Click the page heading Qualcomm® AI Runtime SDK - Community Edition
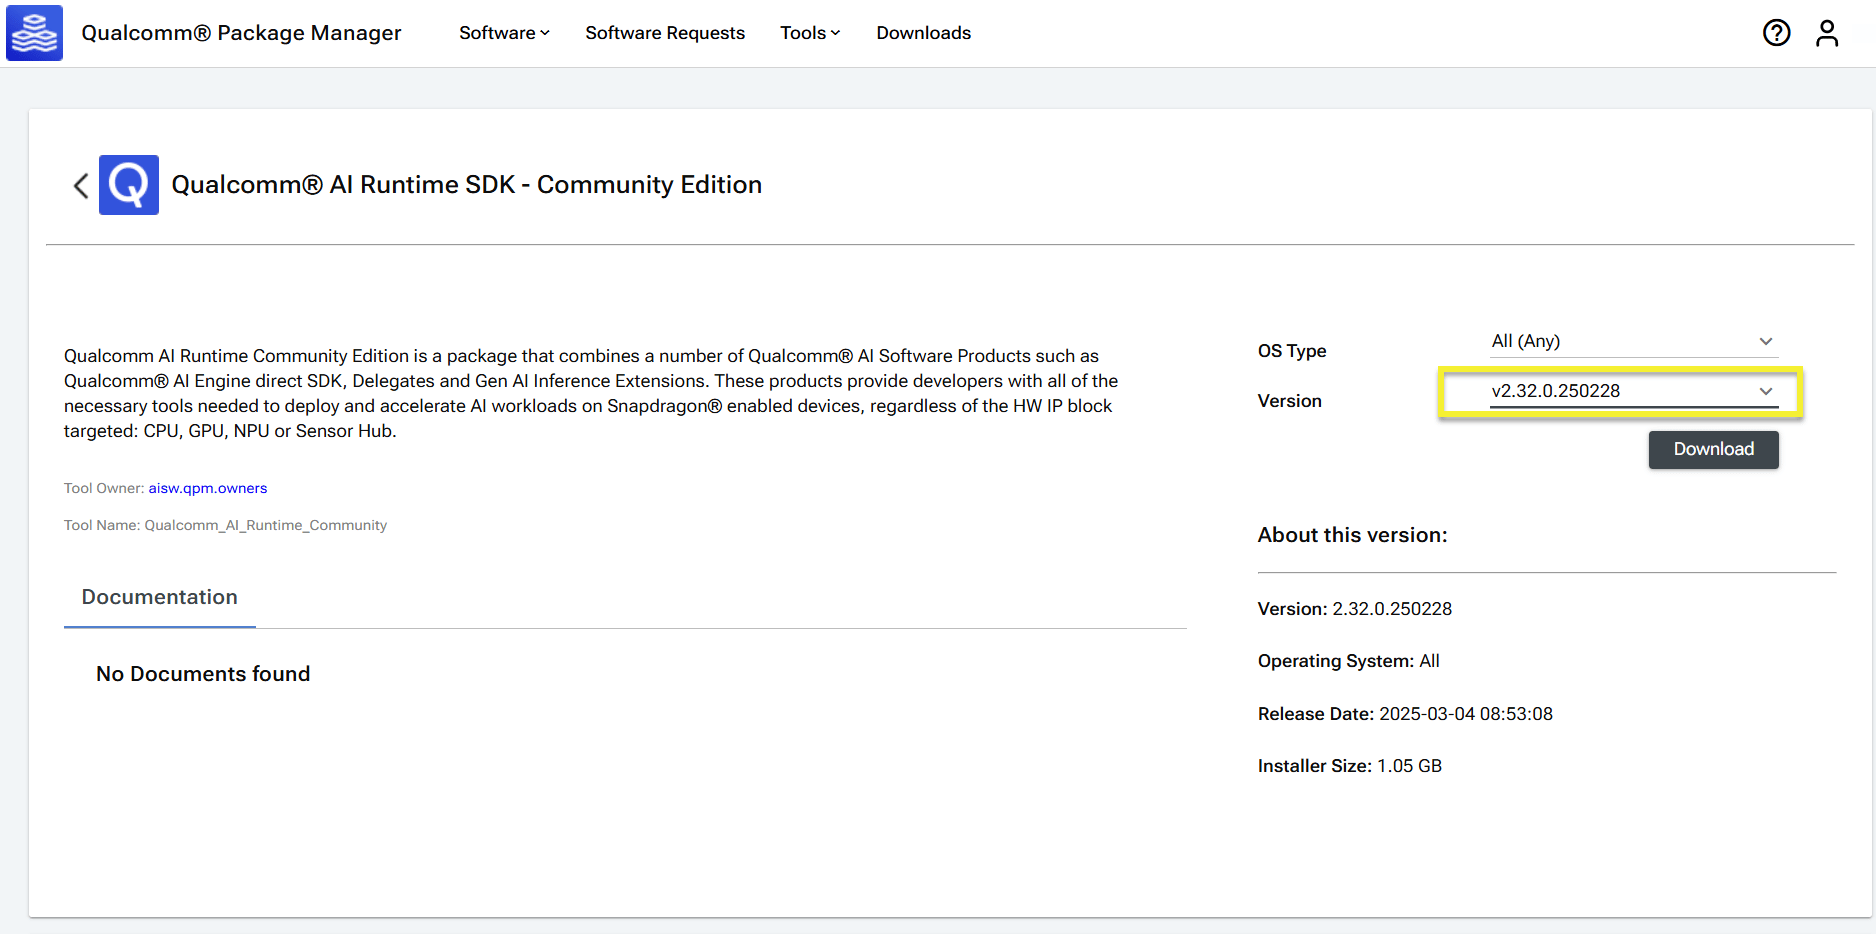The width and height of the screenshot is (1876, 934). coord(467,185)
